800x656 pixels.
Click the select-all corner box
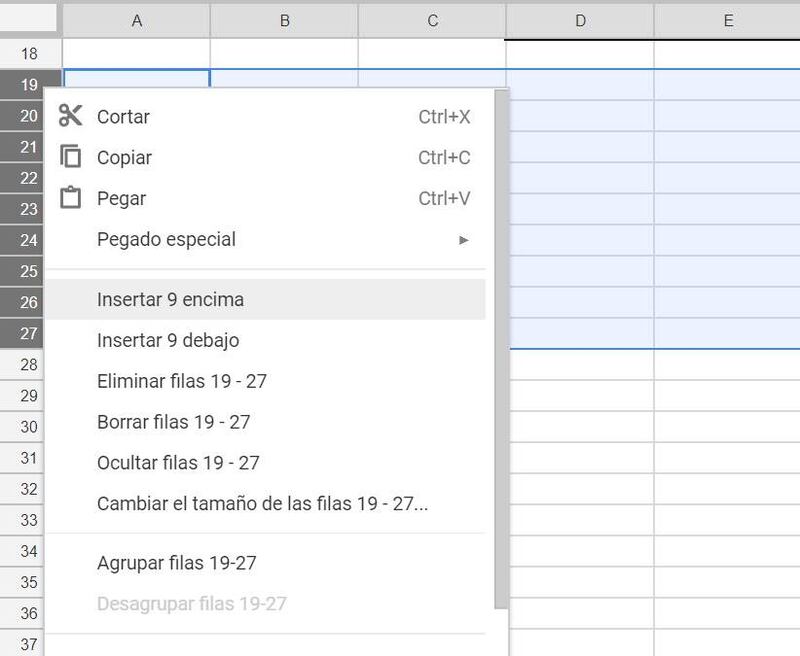30,19
